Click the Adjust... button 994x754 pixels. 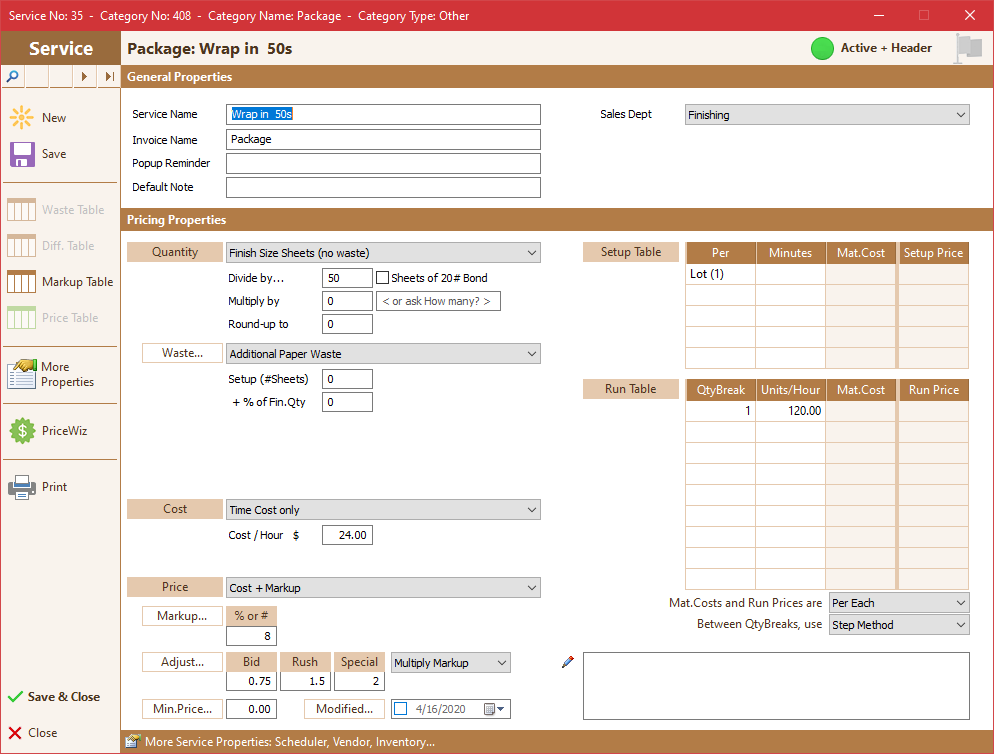coord(183,662)
